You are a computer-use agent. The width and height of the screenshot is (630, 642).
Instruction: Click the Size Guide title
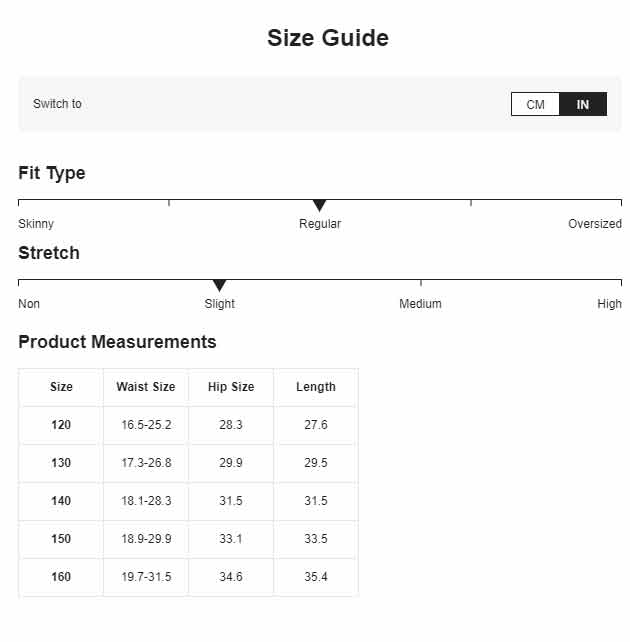point(328,38)
